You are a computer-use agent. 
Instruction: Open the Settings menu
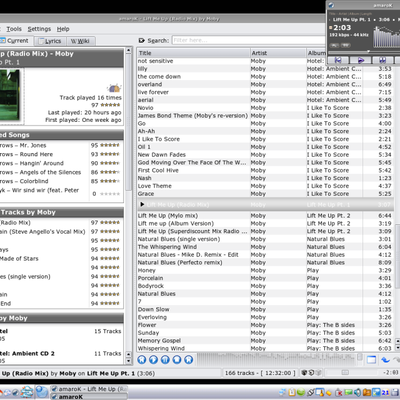[39, 29]
